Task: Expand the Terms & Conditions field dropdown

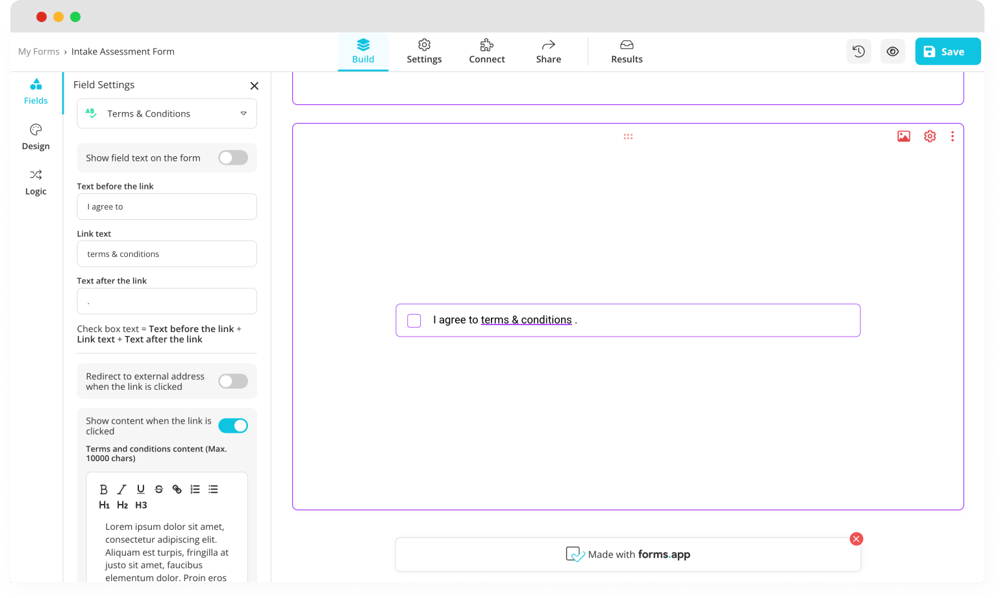Action: (243, 114)
